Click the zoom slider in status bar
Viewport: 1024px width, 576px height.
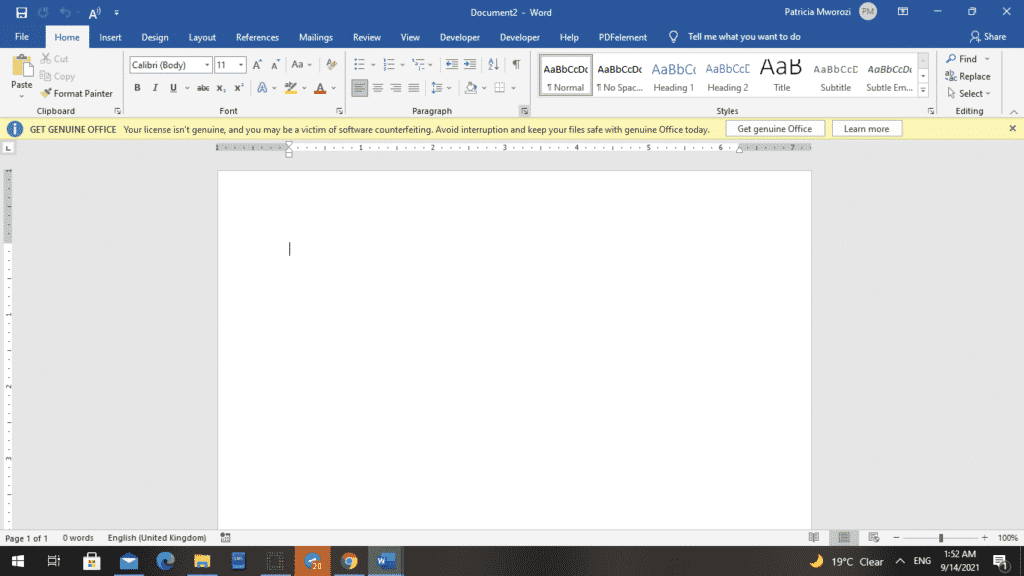[x=940, y=538]
